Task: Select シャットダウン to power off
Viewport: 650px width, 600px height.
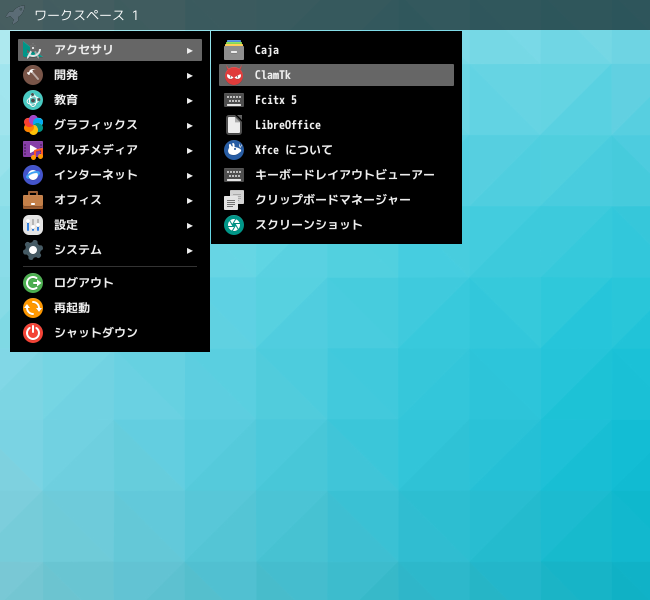Action: pos(96,333)
